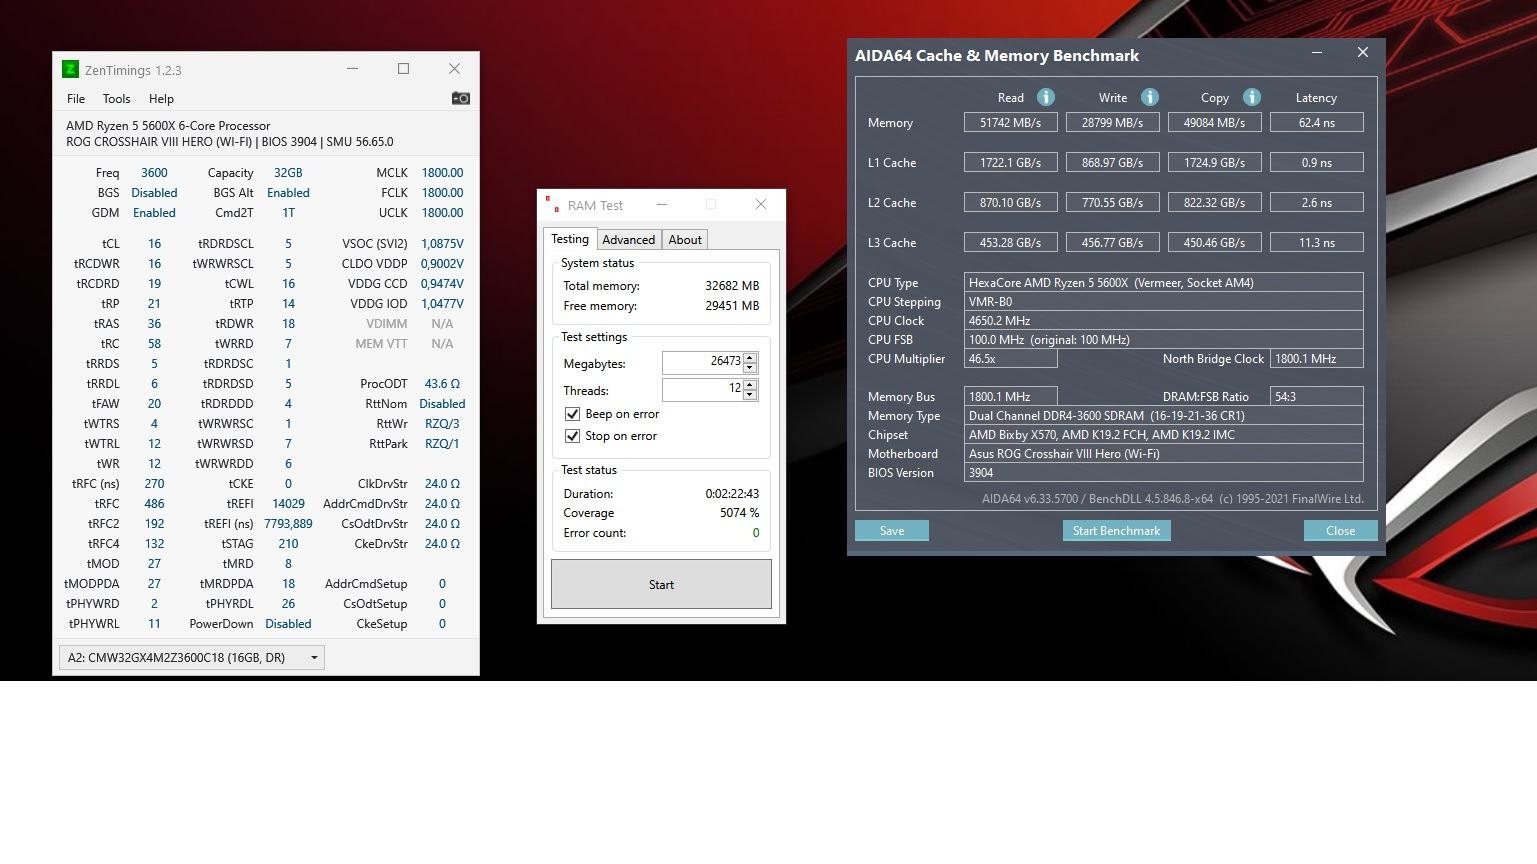Screen dimensions: 1537x864
Task: Click the Capacity value 32GB
Action: click(x=288, y=172)
